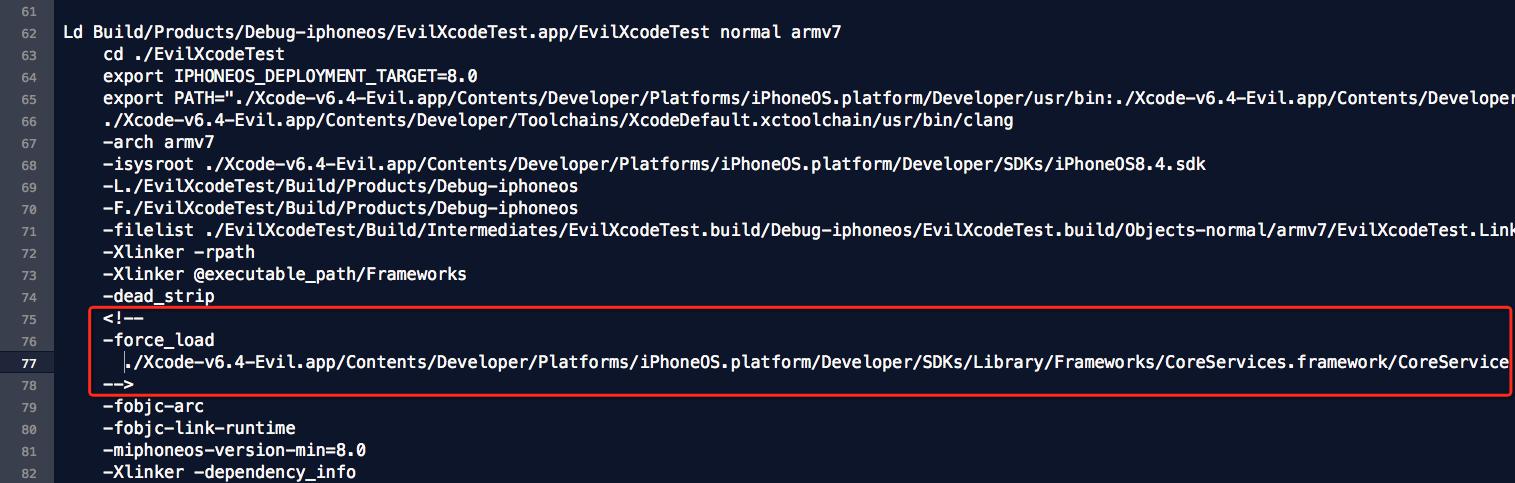Viewport: 1515px width, 483px height.
Task: Click the -fobjc-link-runtime option line
Action: (199, 428)
